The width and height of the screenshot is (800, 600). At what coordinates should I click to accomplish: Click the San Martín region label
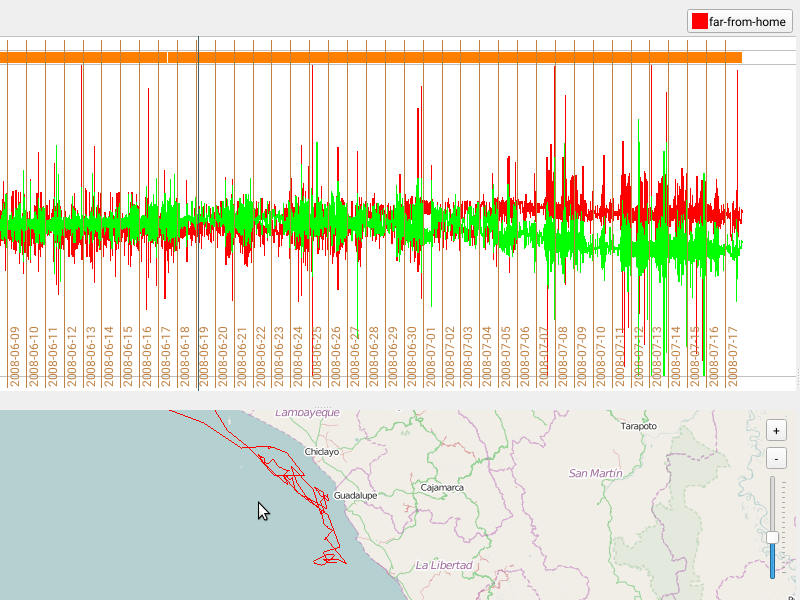pyautogui.click(x=595, y=473)
